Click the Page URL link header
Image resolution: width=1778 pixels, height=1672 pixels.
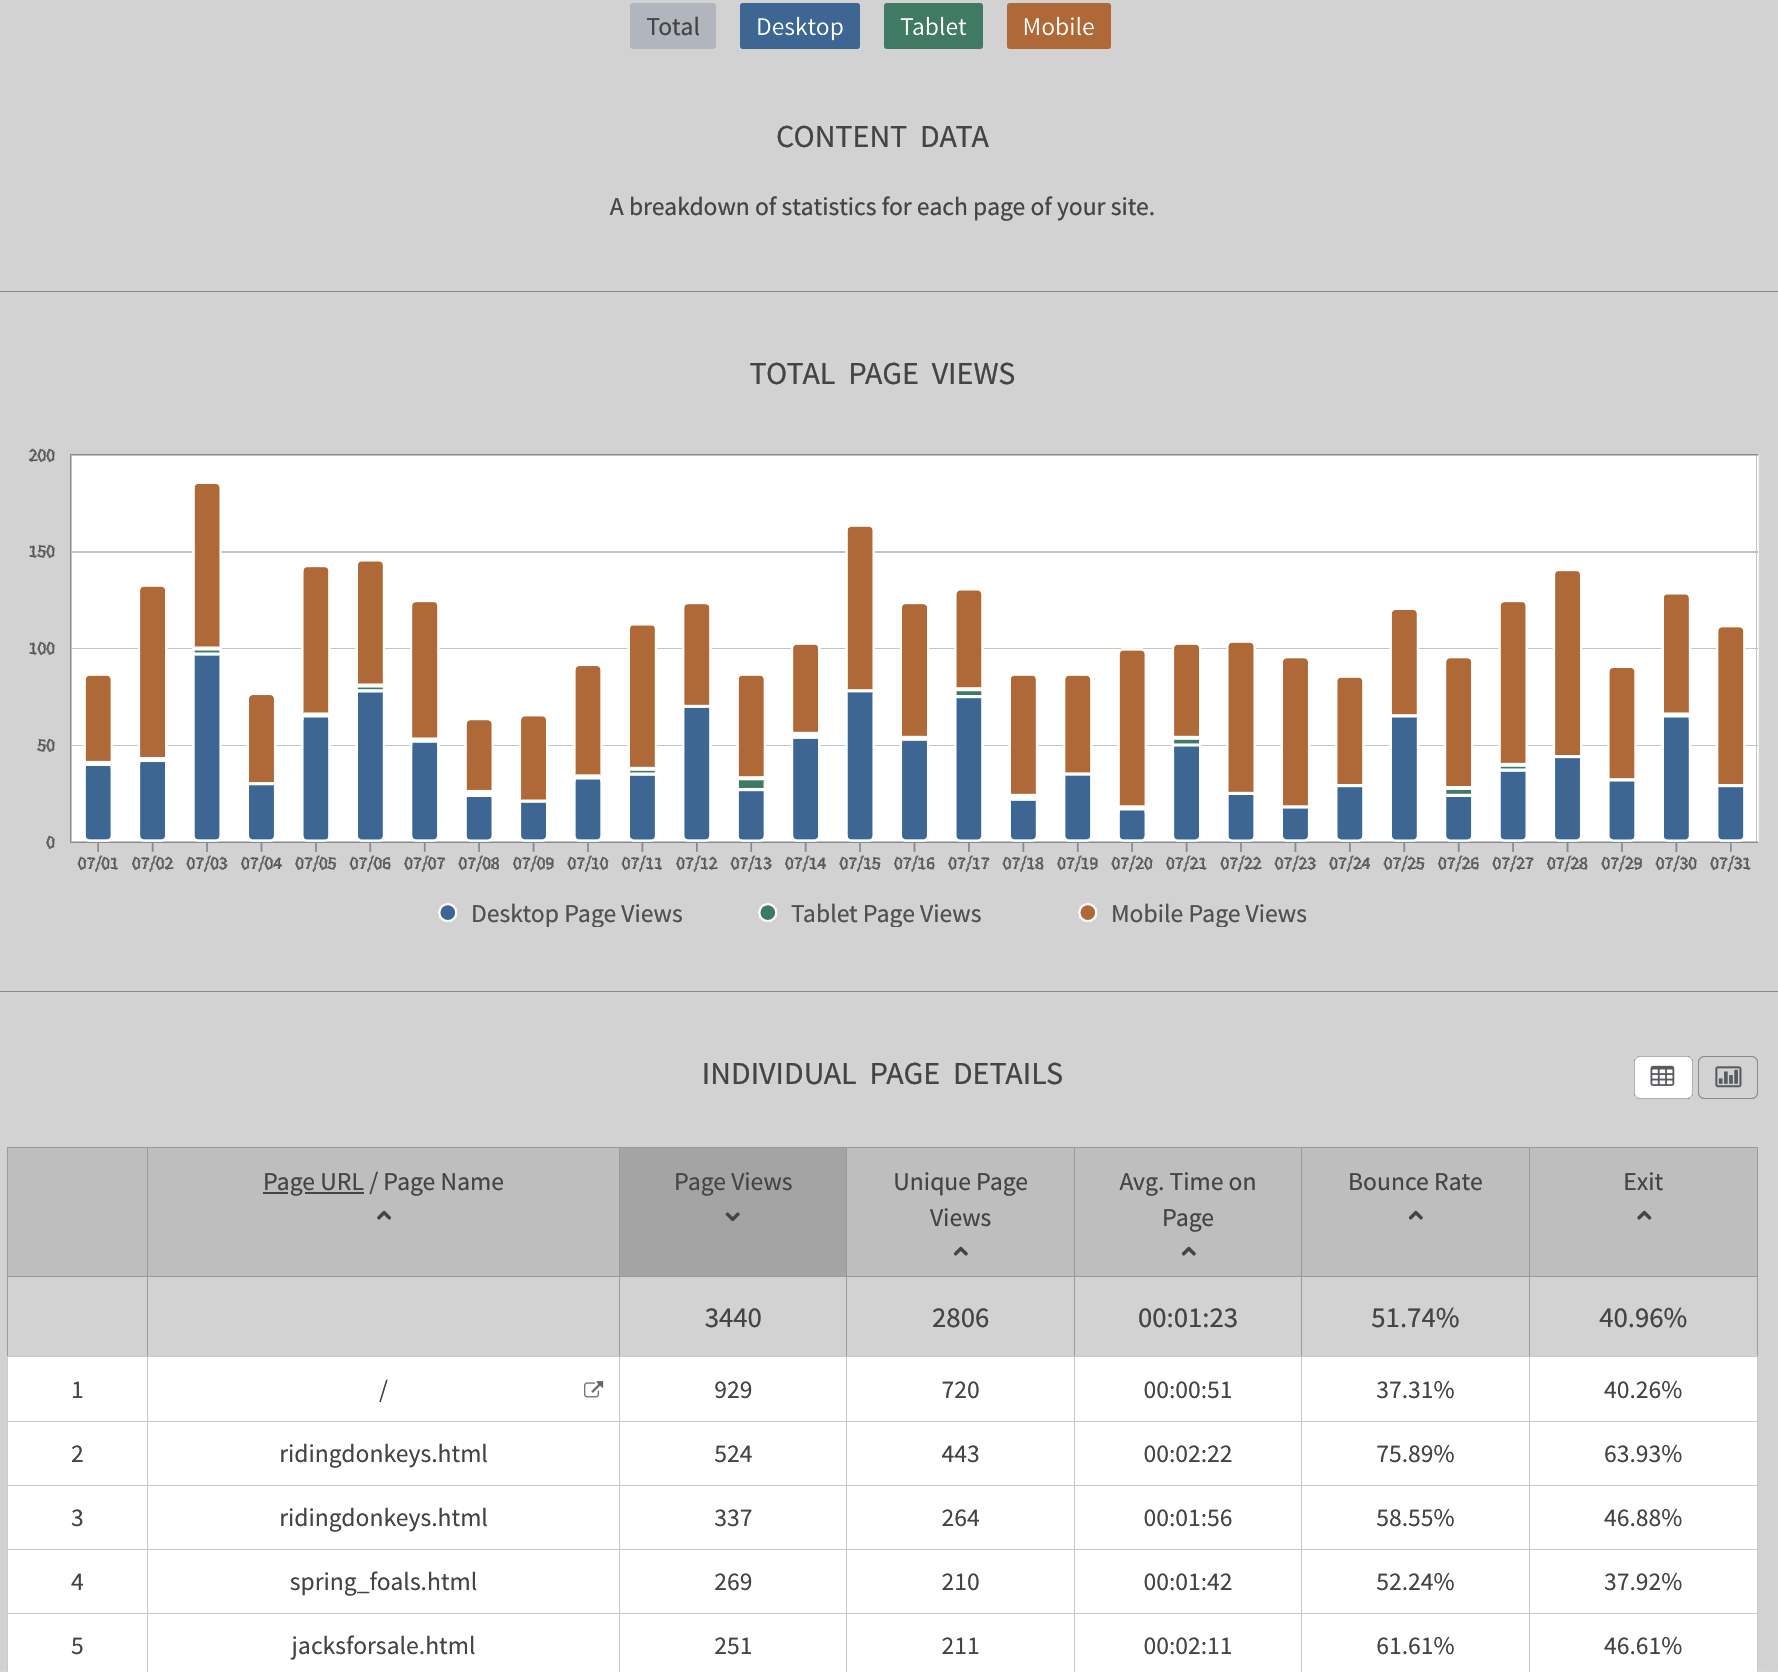pyautogui.click(x=313, y=1181)
